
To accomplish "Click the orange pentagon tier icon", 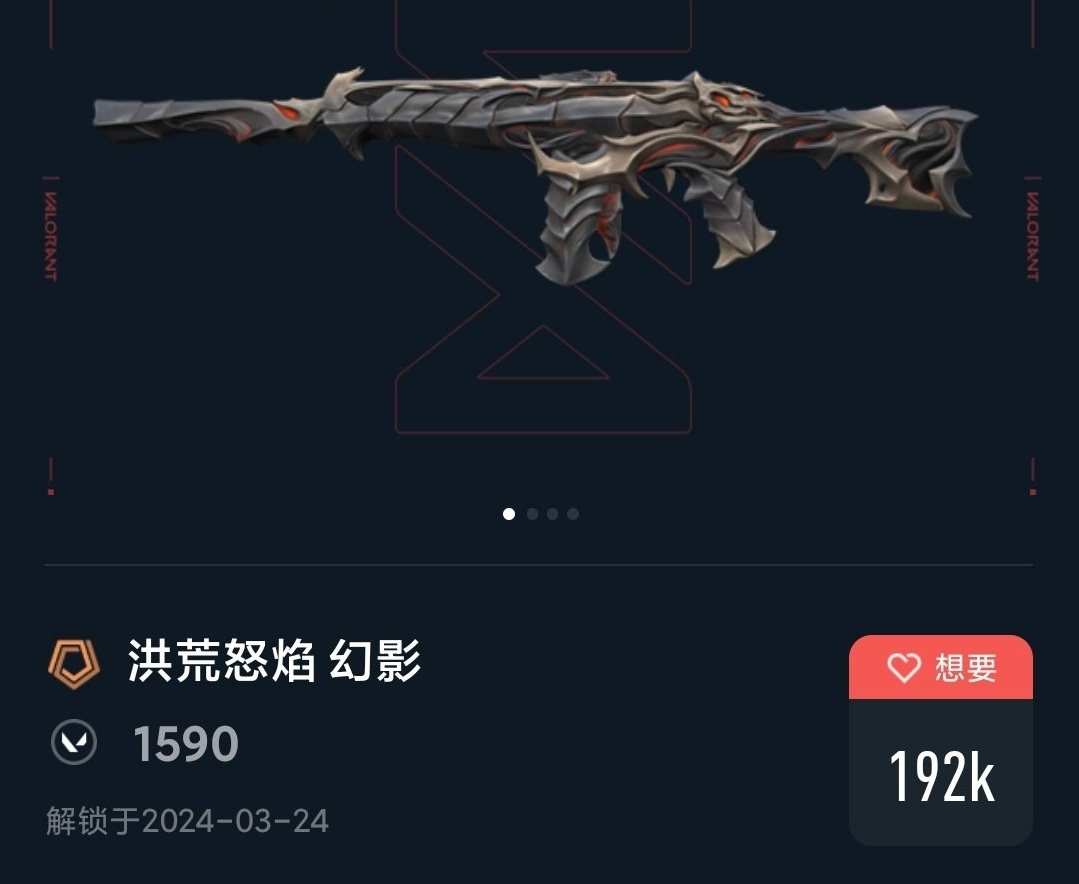I will point(74,664).
